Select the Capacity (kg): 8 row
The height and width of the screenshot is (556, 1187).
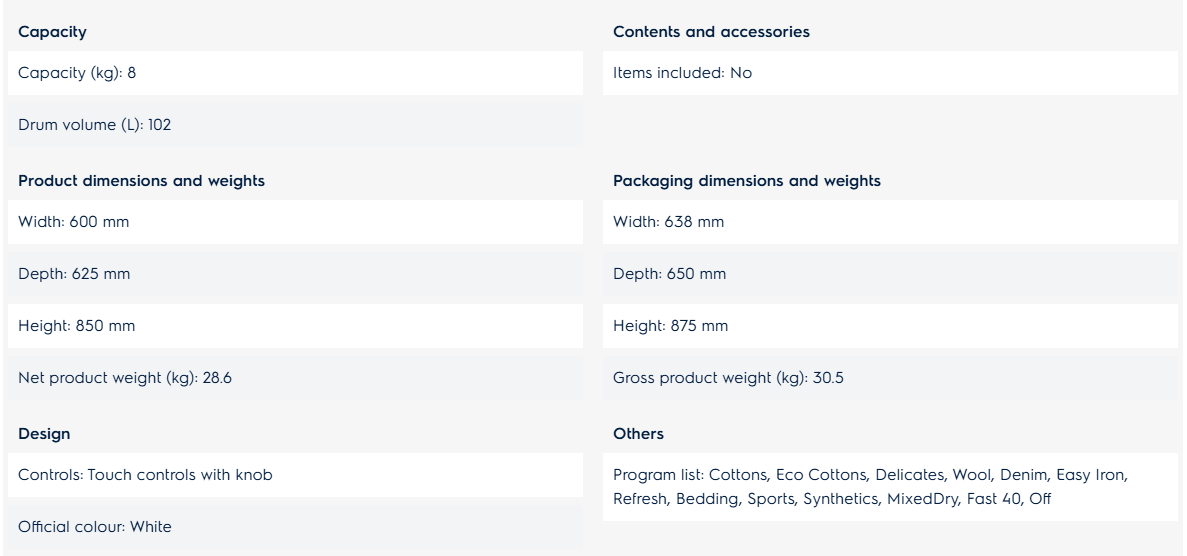295,73
